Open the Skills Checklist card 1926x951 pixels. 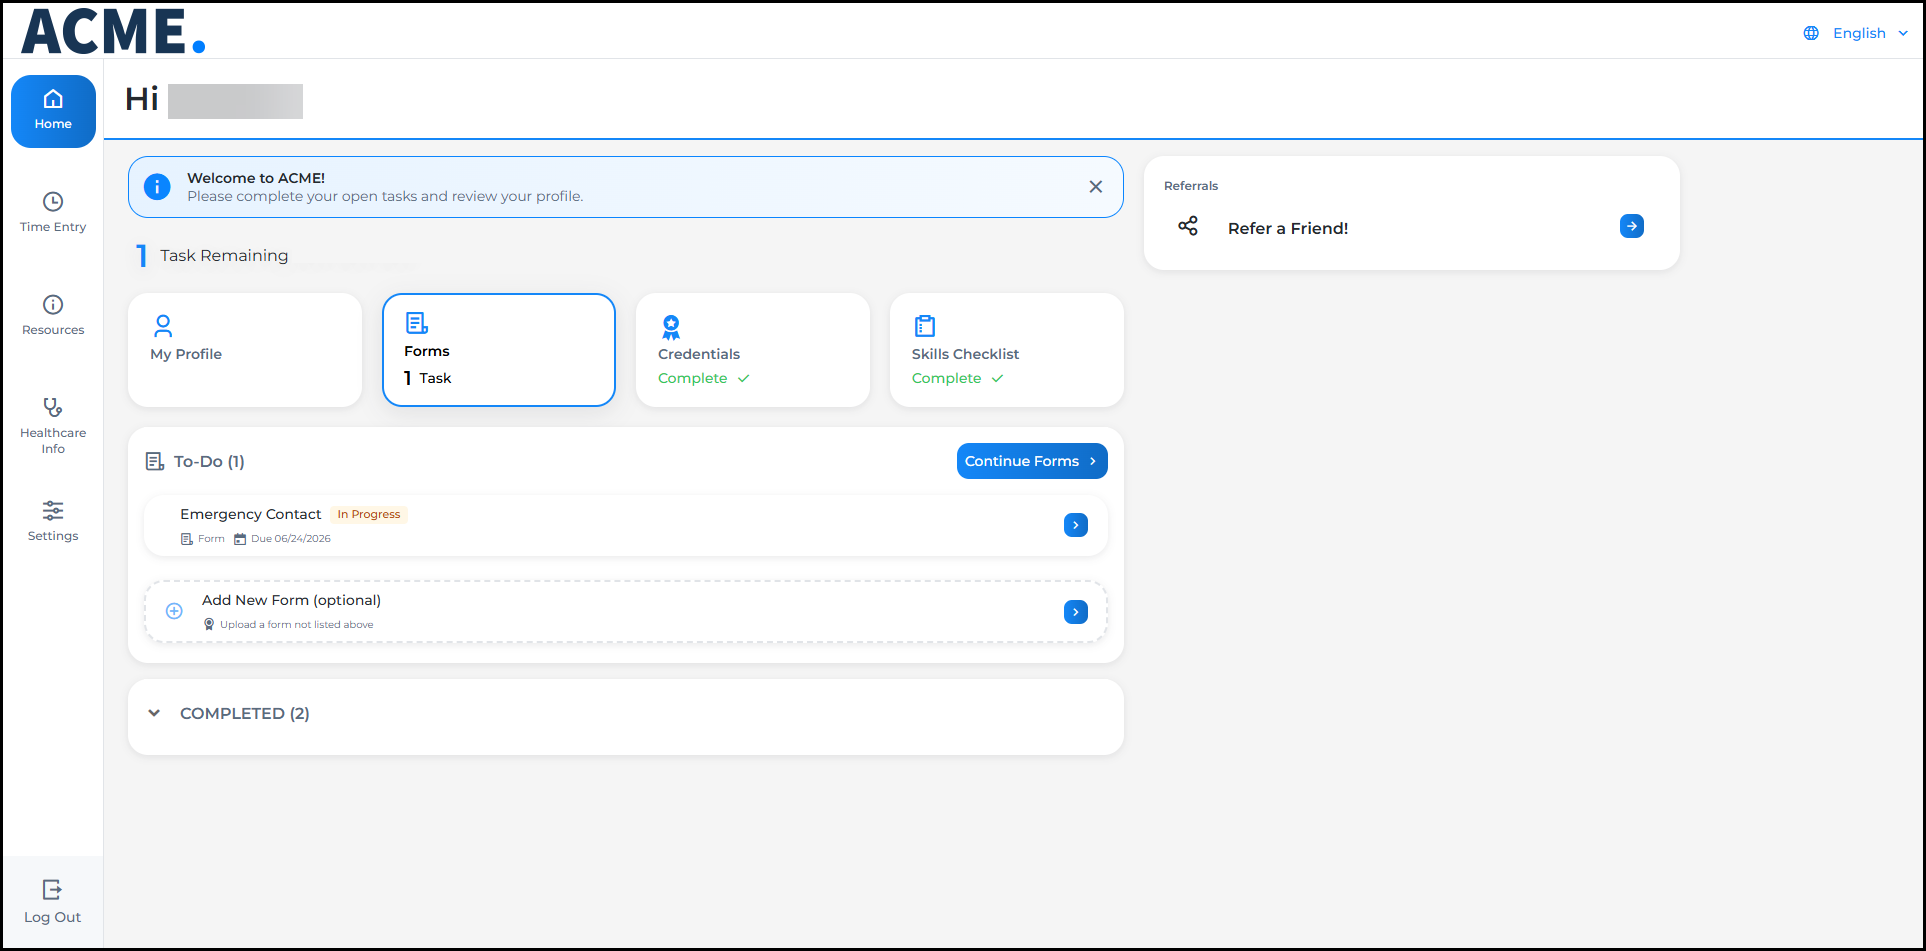point(1007,350)
